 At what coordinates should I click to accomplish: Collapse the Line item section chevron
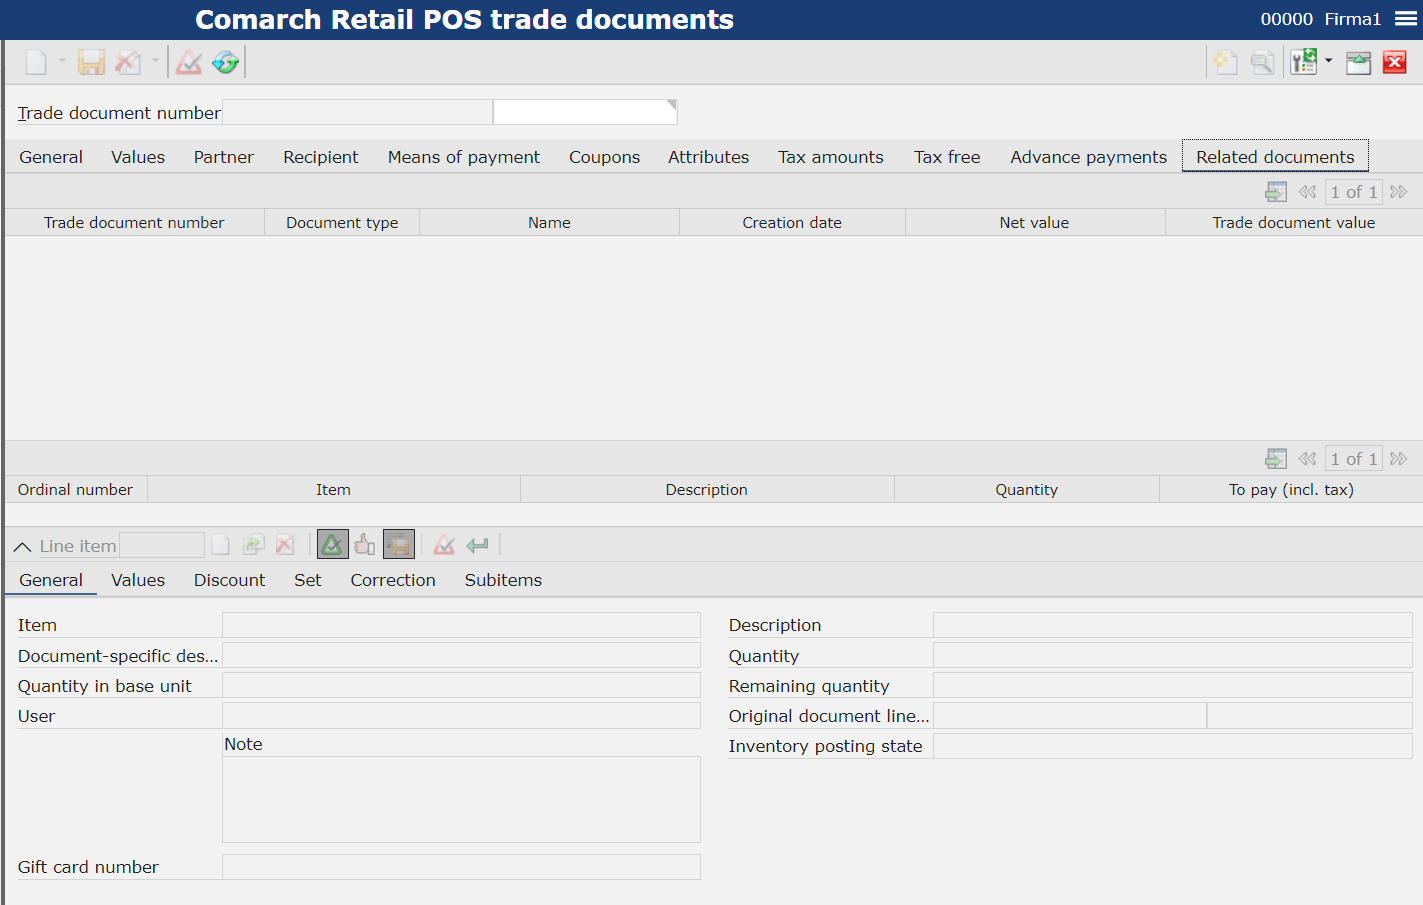[22, 546]
